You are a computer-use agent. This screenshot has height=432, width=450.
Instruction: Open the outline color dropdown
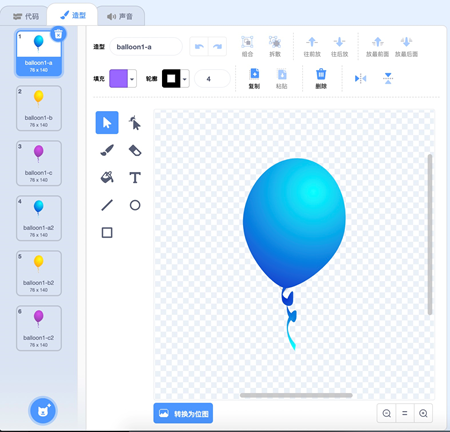tap(185, 79)
